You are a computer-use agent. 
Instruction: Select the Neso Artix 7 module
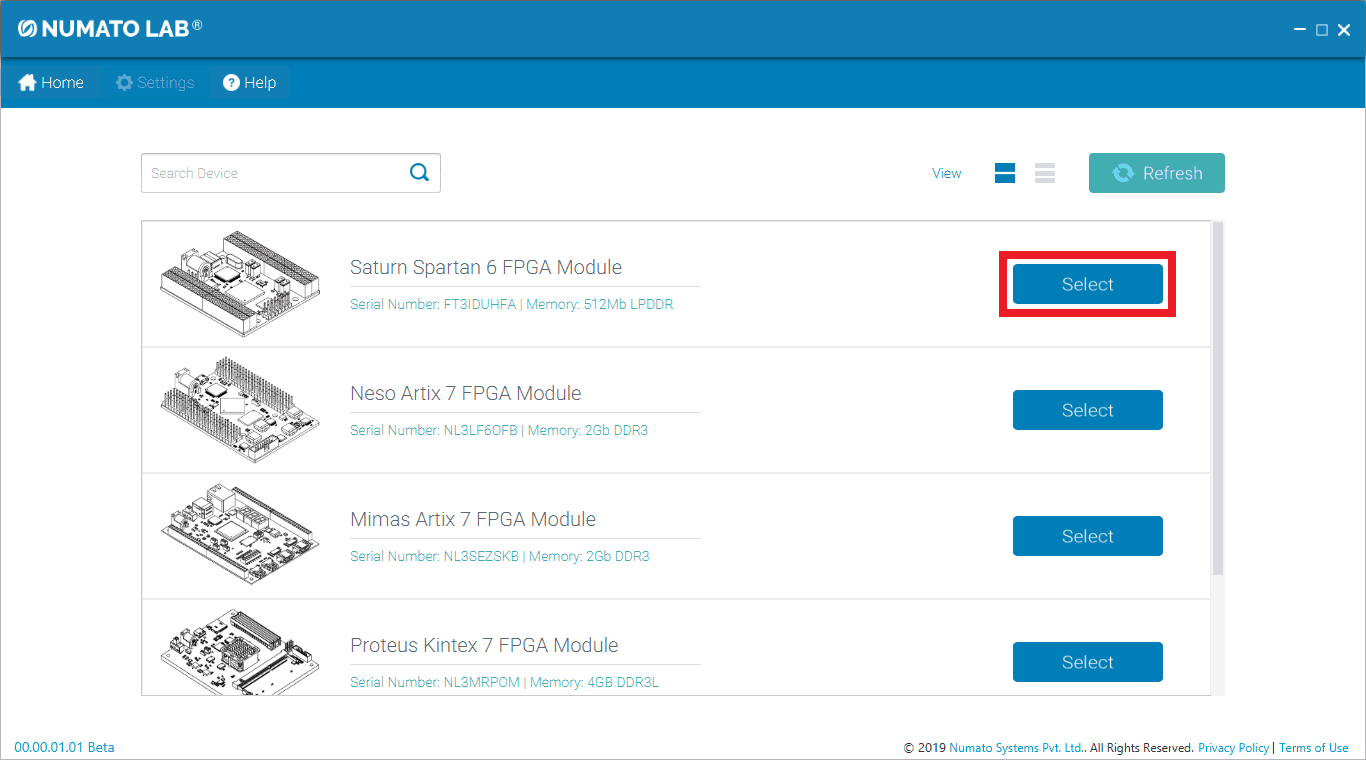[1087, 410]
